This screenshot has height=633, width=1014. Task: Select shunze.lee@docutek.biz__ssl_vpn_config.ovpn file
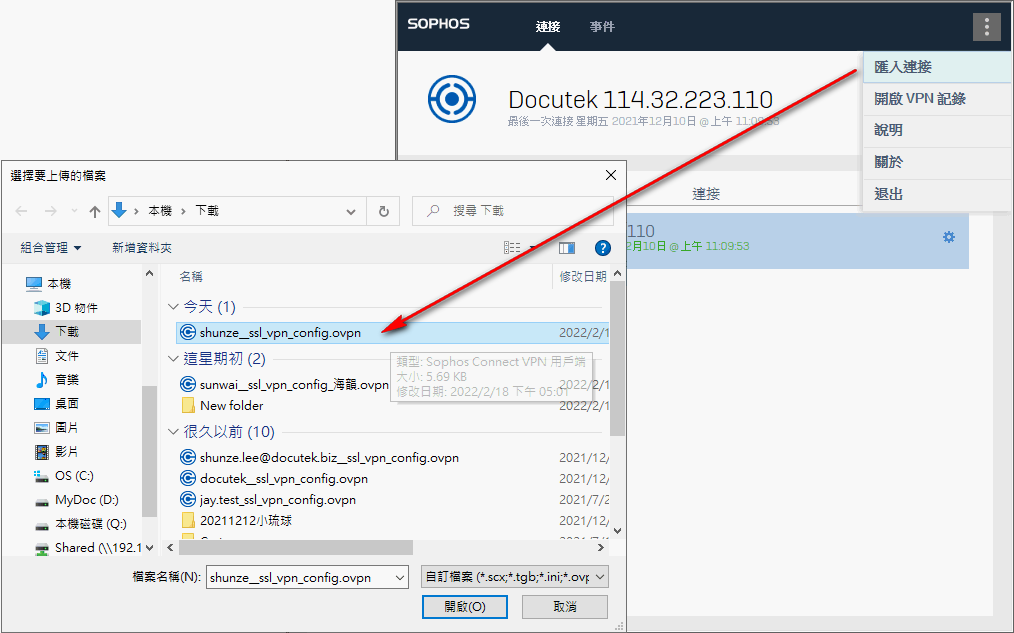point(329,457)
